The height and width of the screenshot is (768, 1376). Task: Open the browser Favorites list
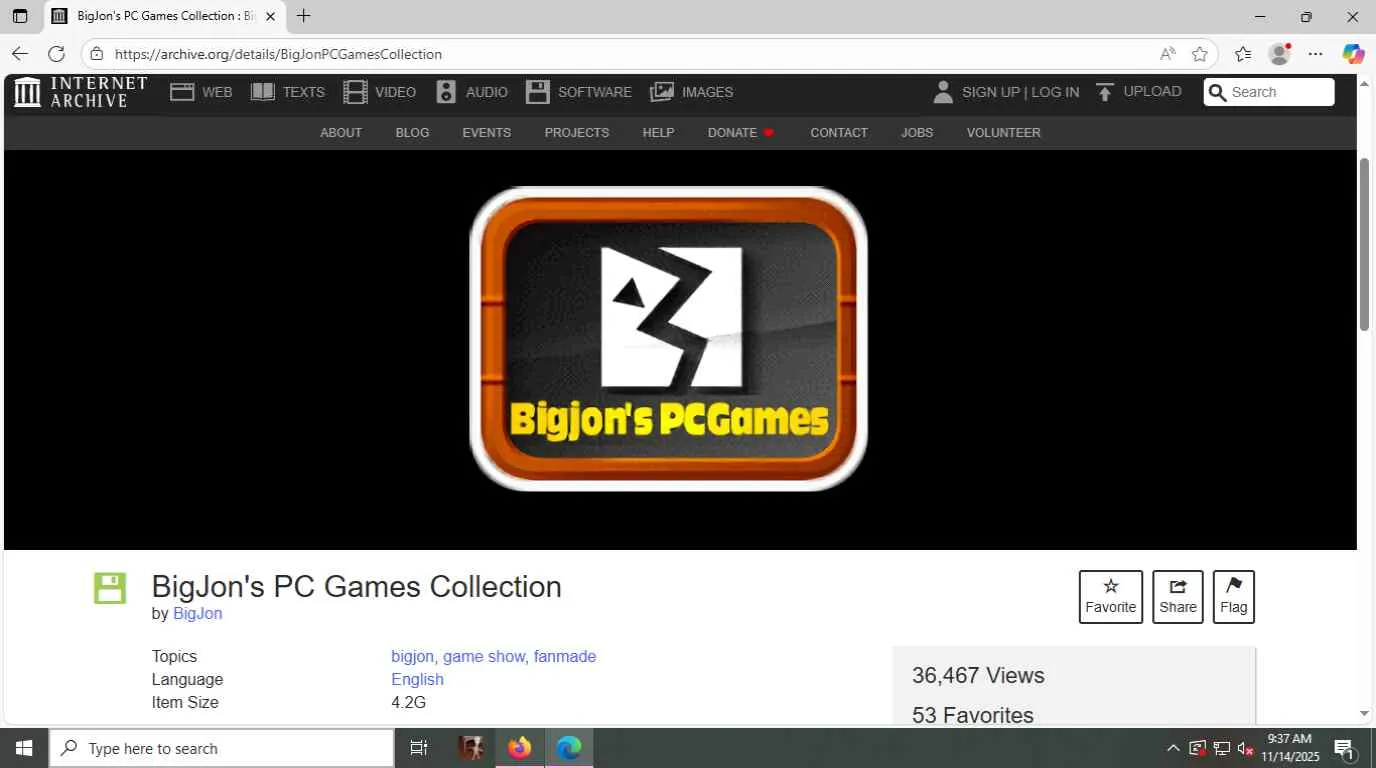pos(1243,54)
